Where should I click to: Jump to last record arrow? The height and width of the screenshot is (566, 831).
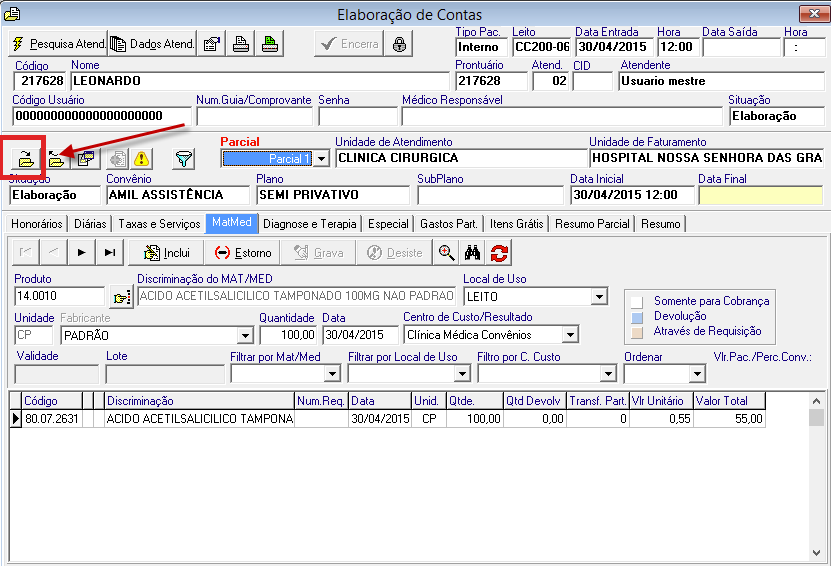[x=110, y=252]
